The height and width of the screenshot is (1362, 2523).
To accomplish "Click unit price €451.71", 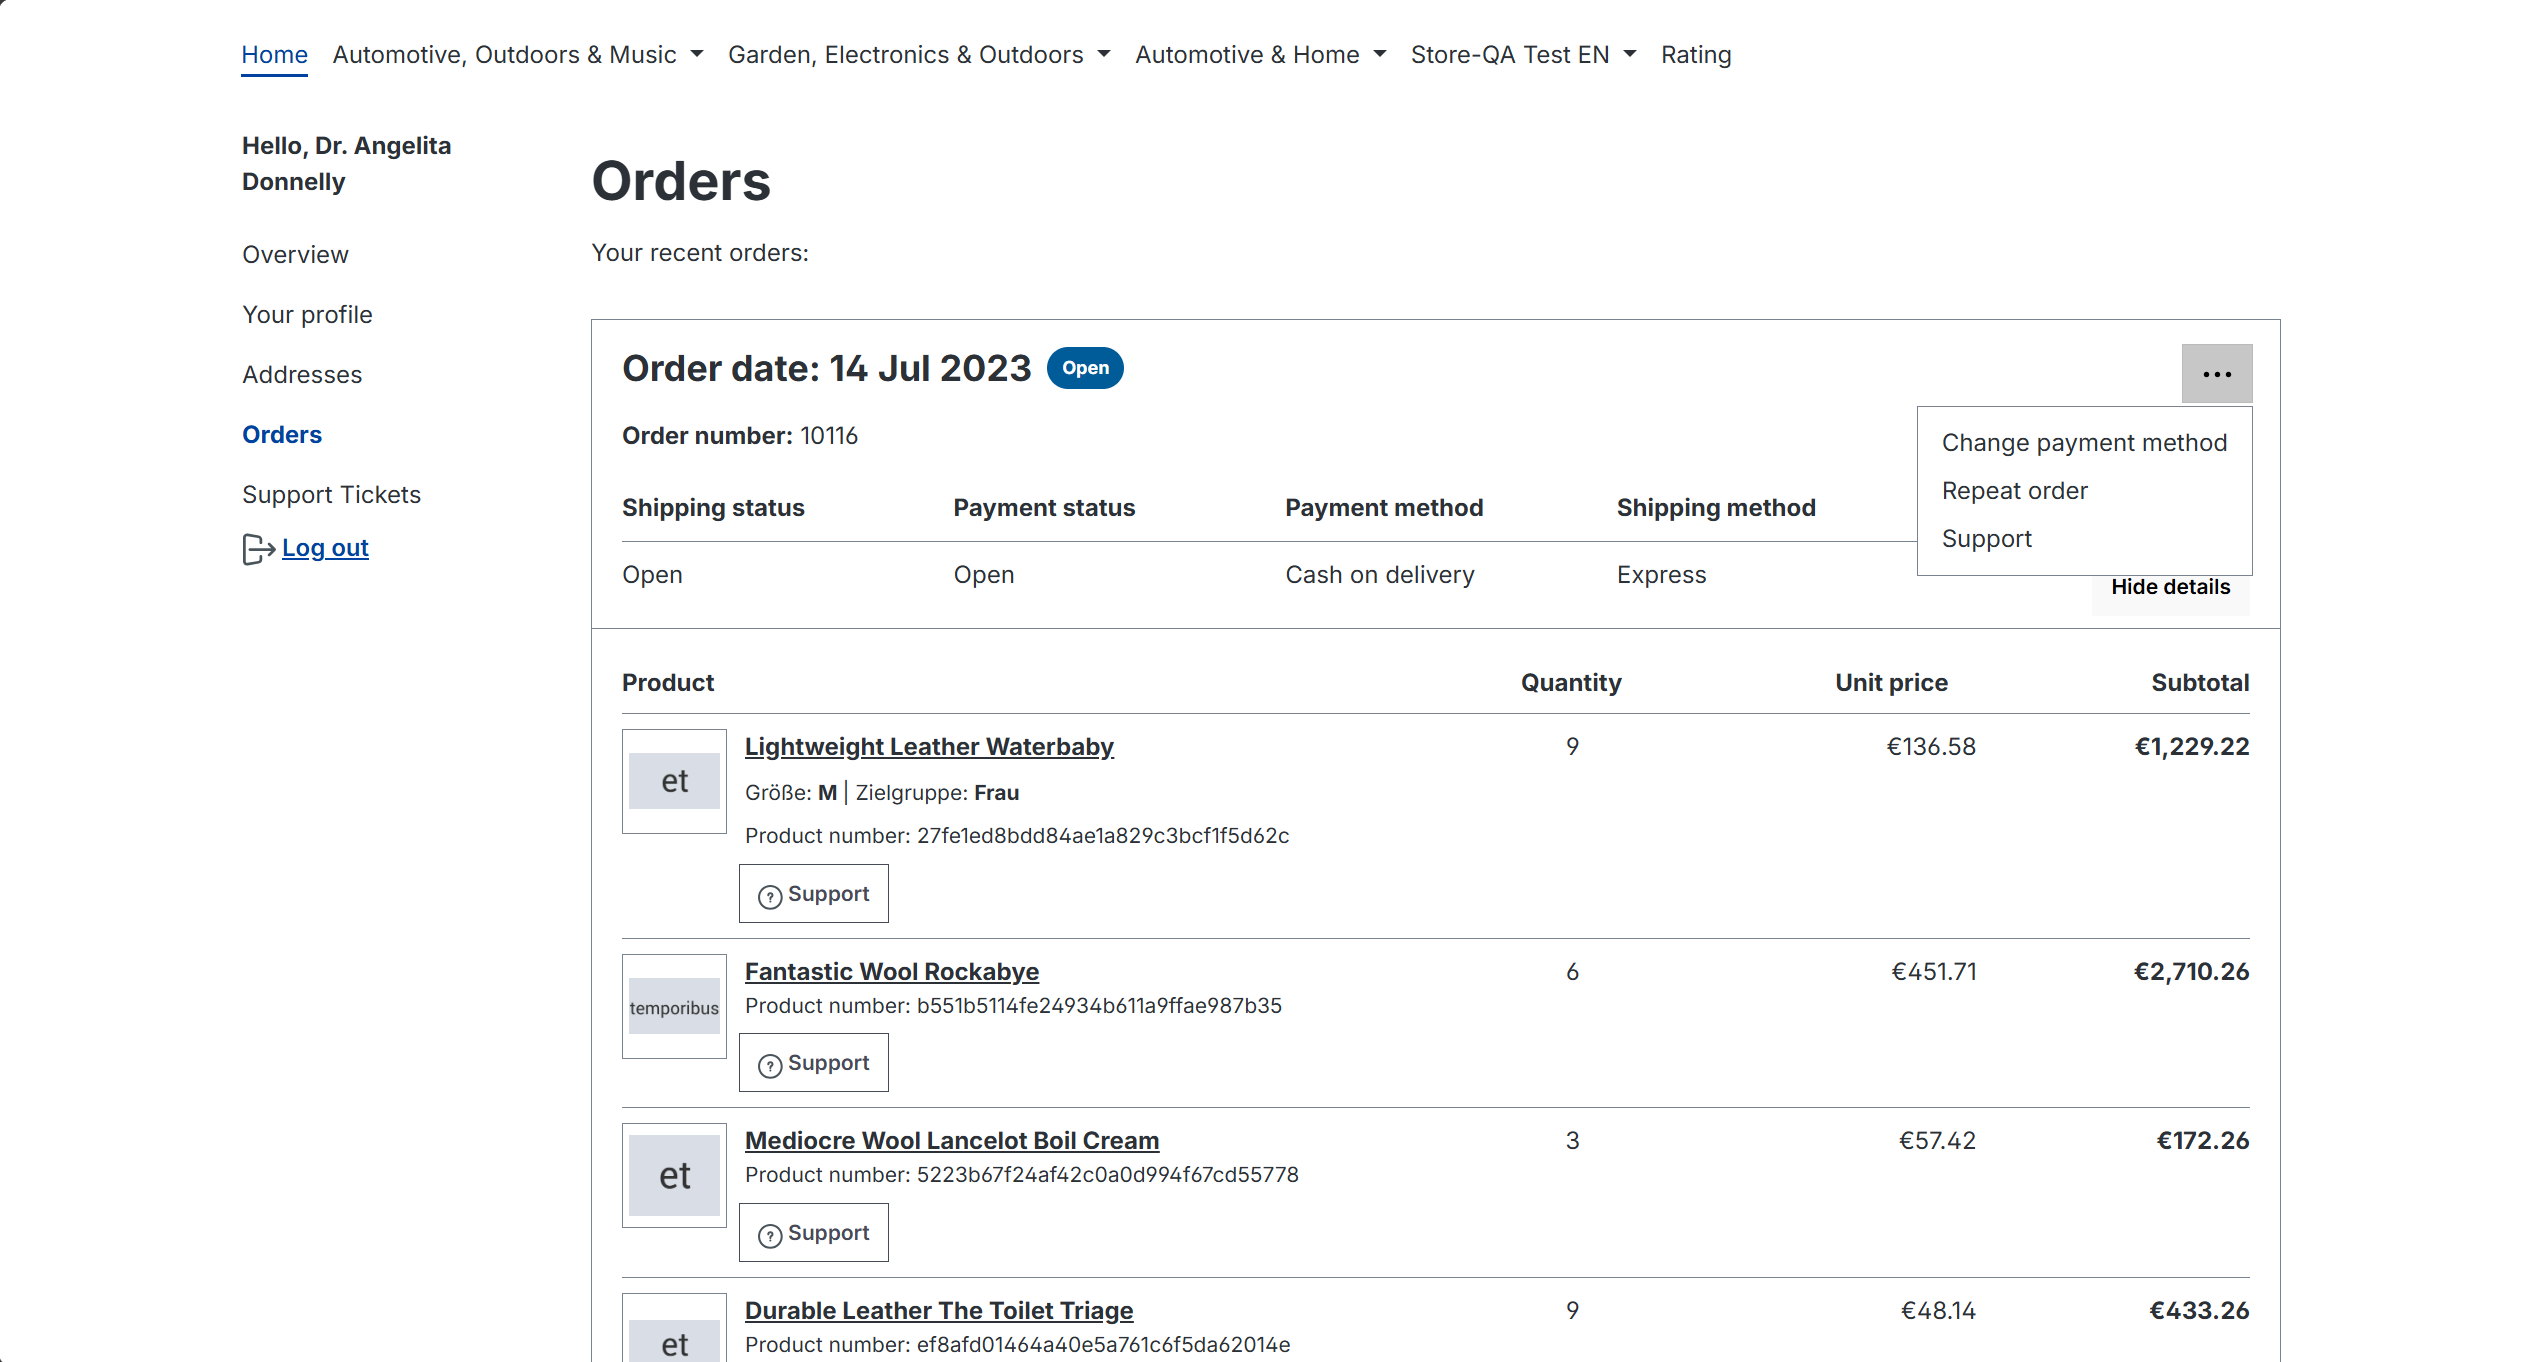I will (x=1934, y=972).
